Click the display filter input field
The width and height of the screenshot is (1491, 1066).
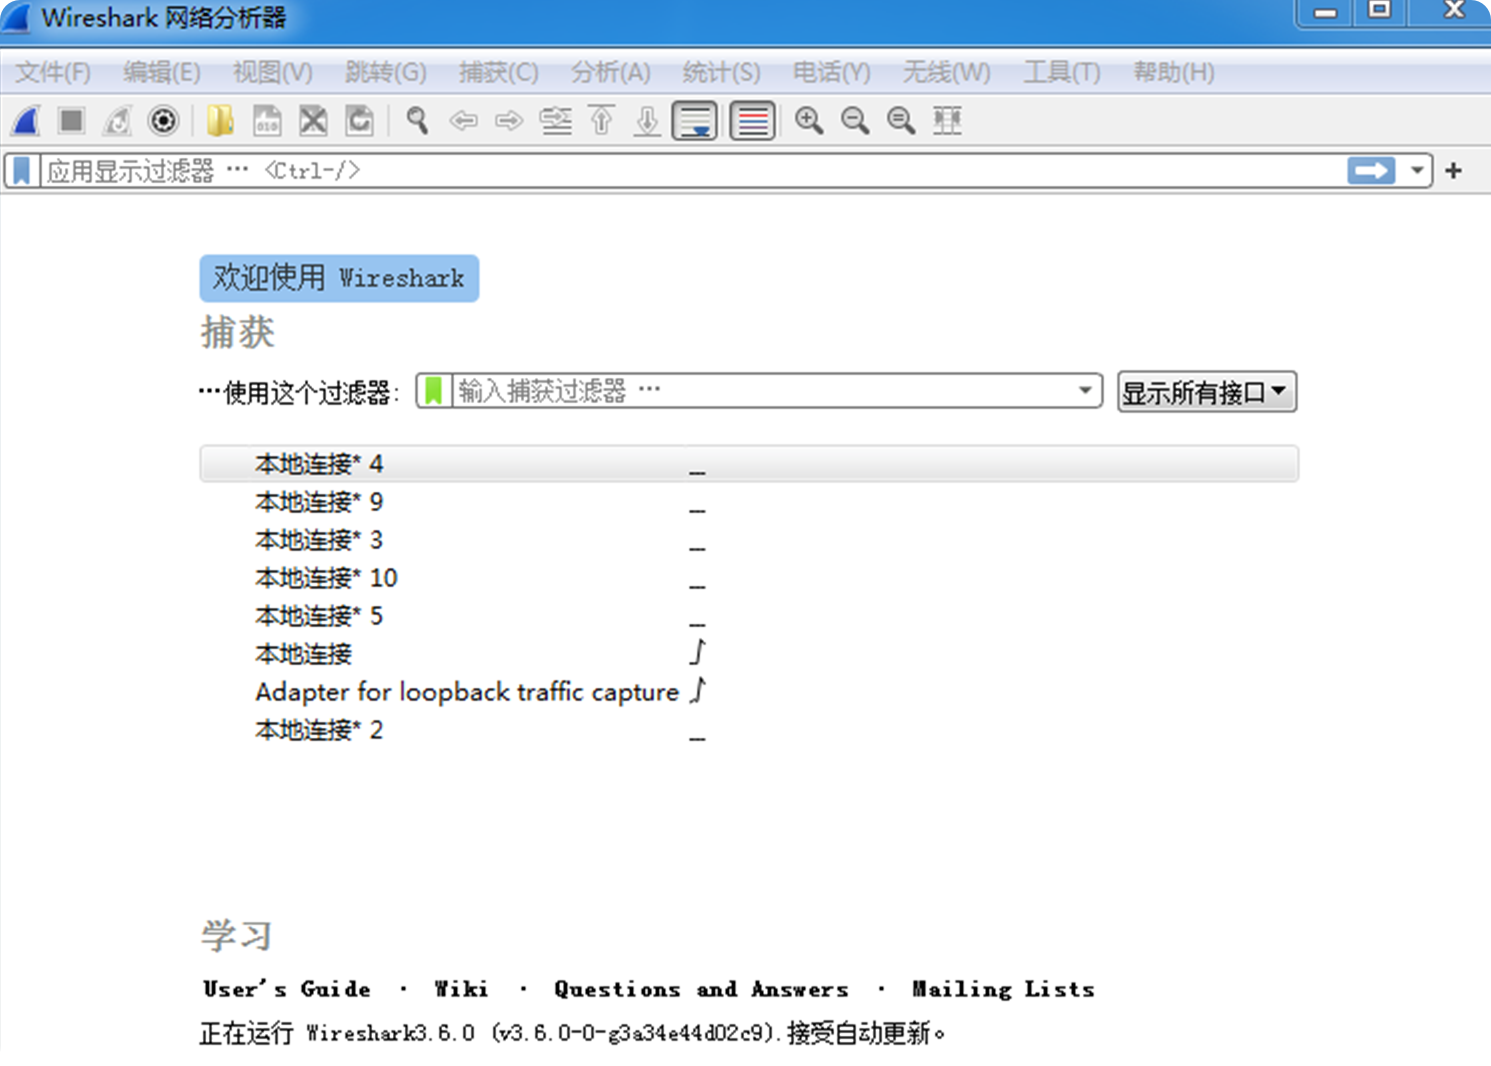coord(690,171)
